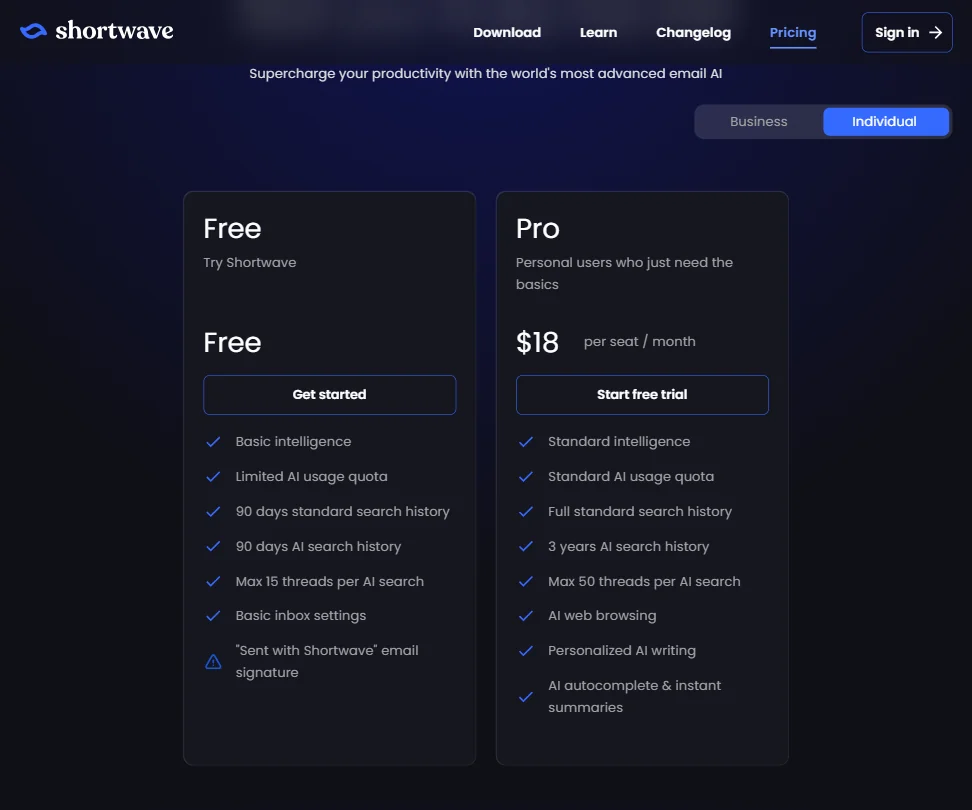Open the Download page
This screenshot has height=810, width=972.
coord(507,32)
